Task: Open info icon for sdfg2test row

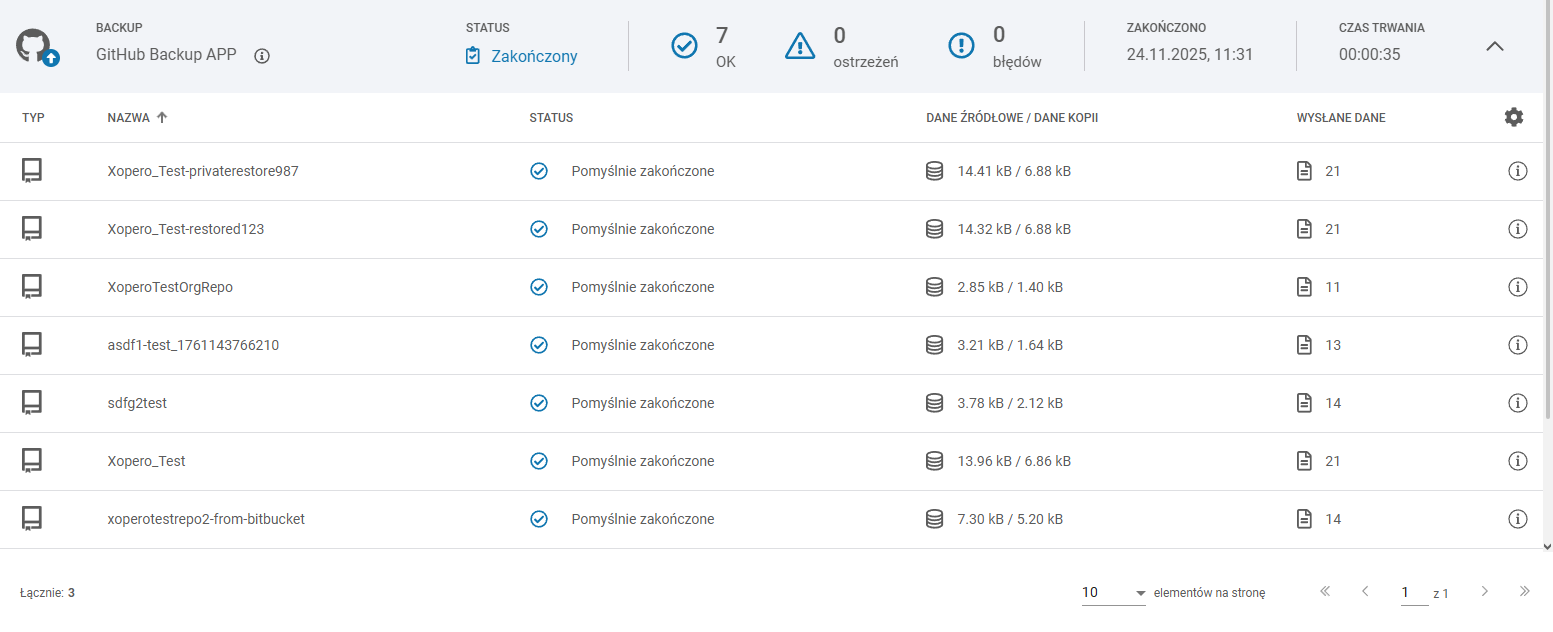Action: (x=1516, y=403)
